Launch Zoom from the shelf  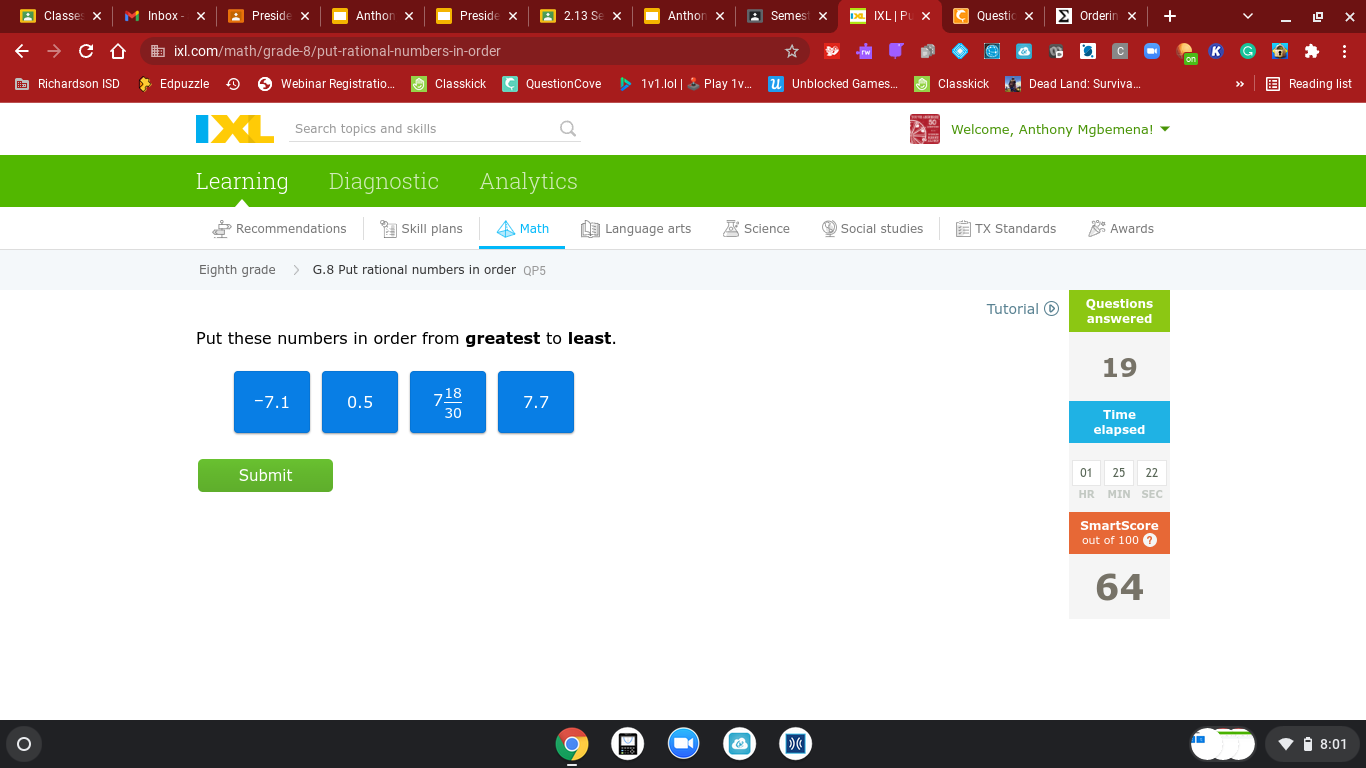click(x=684, y=744)
